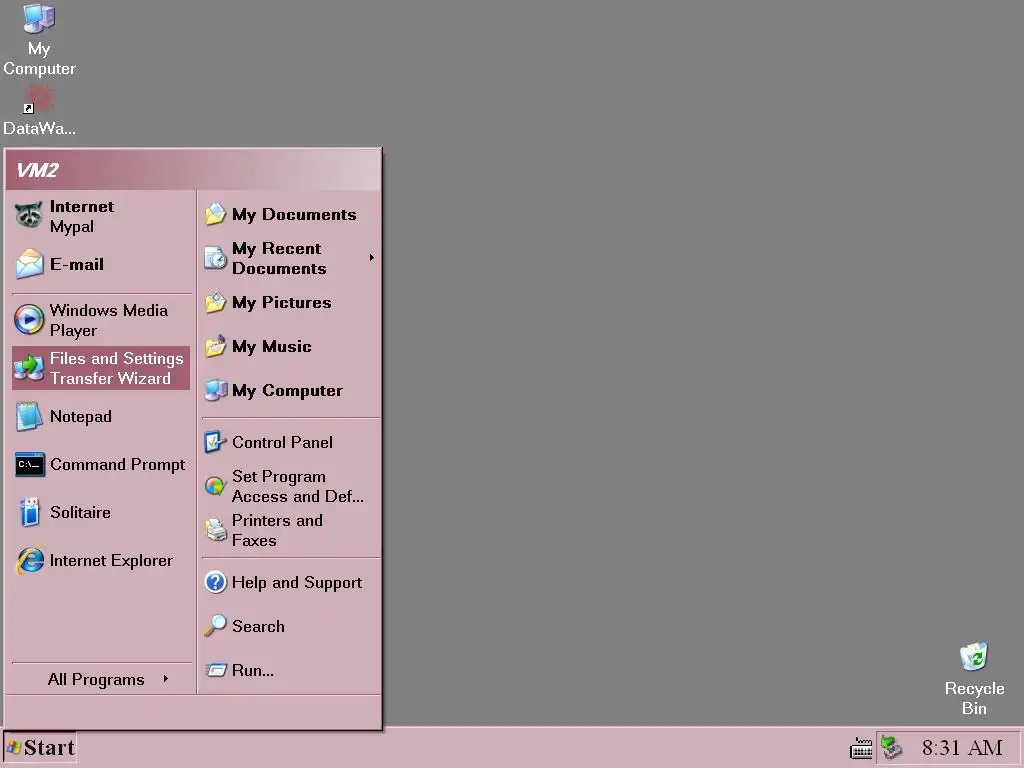This screenshot has height=768, width=1024.
Task: Click Files and Settings Transfer Wizard icon
Action: 29,368
